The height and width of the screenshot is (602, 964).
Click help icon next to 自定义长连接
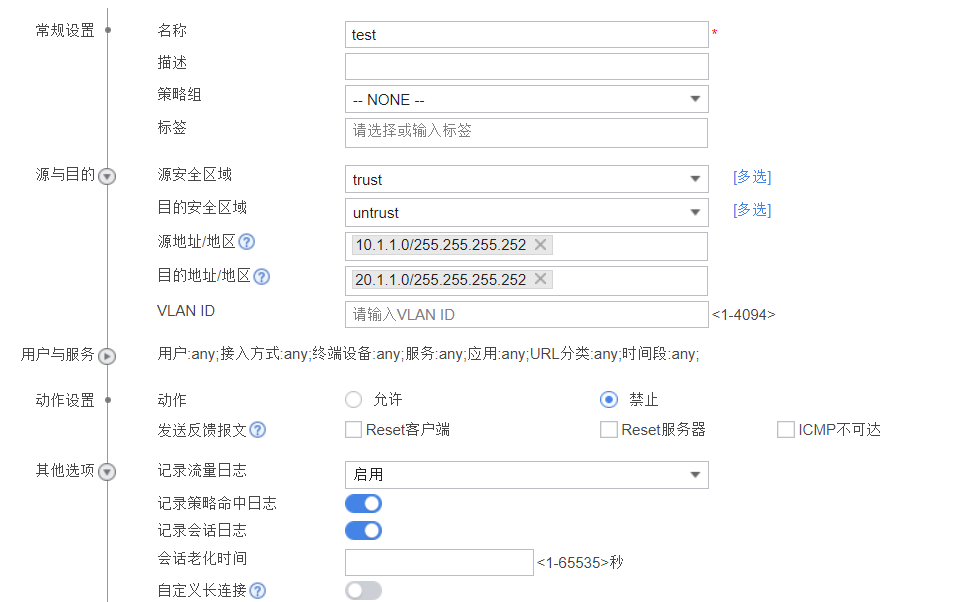pyautogui.click(x=257, y=591)
